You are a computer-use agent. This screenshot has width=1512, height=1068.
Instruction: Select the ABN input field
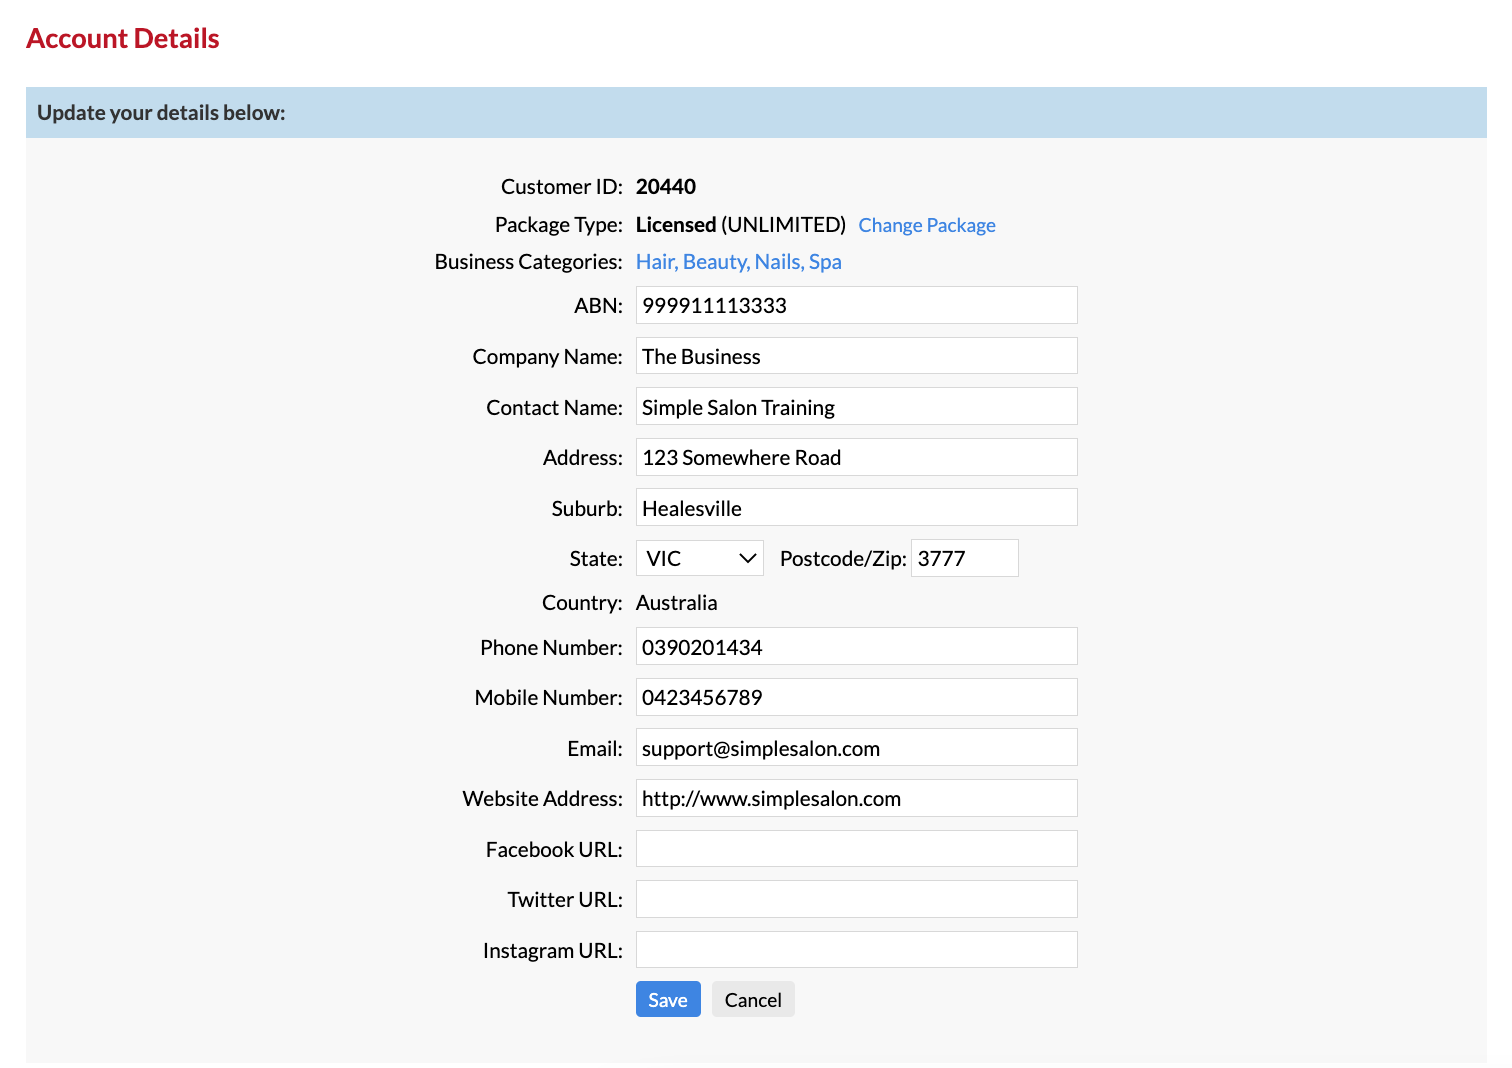pos(855,305)
